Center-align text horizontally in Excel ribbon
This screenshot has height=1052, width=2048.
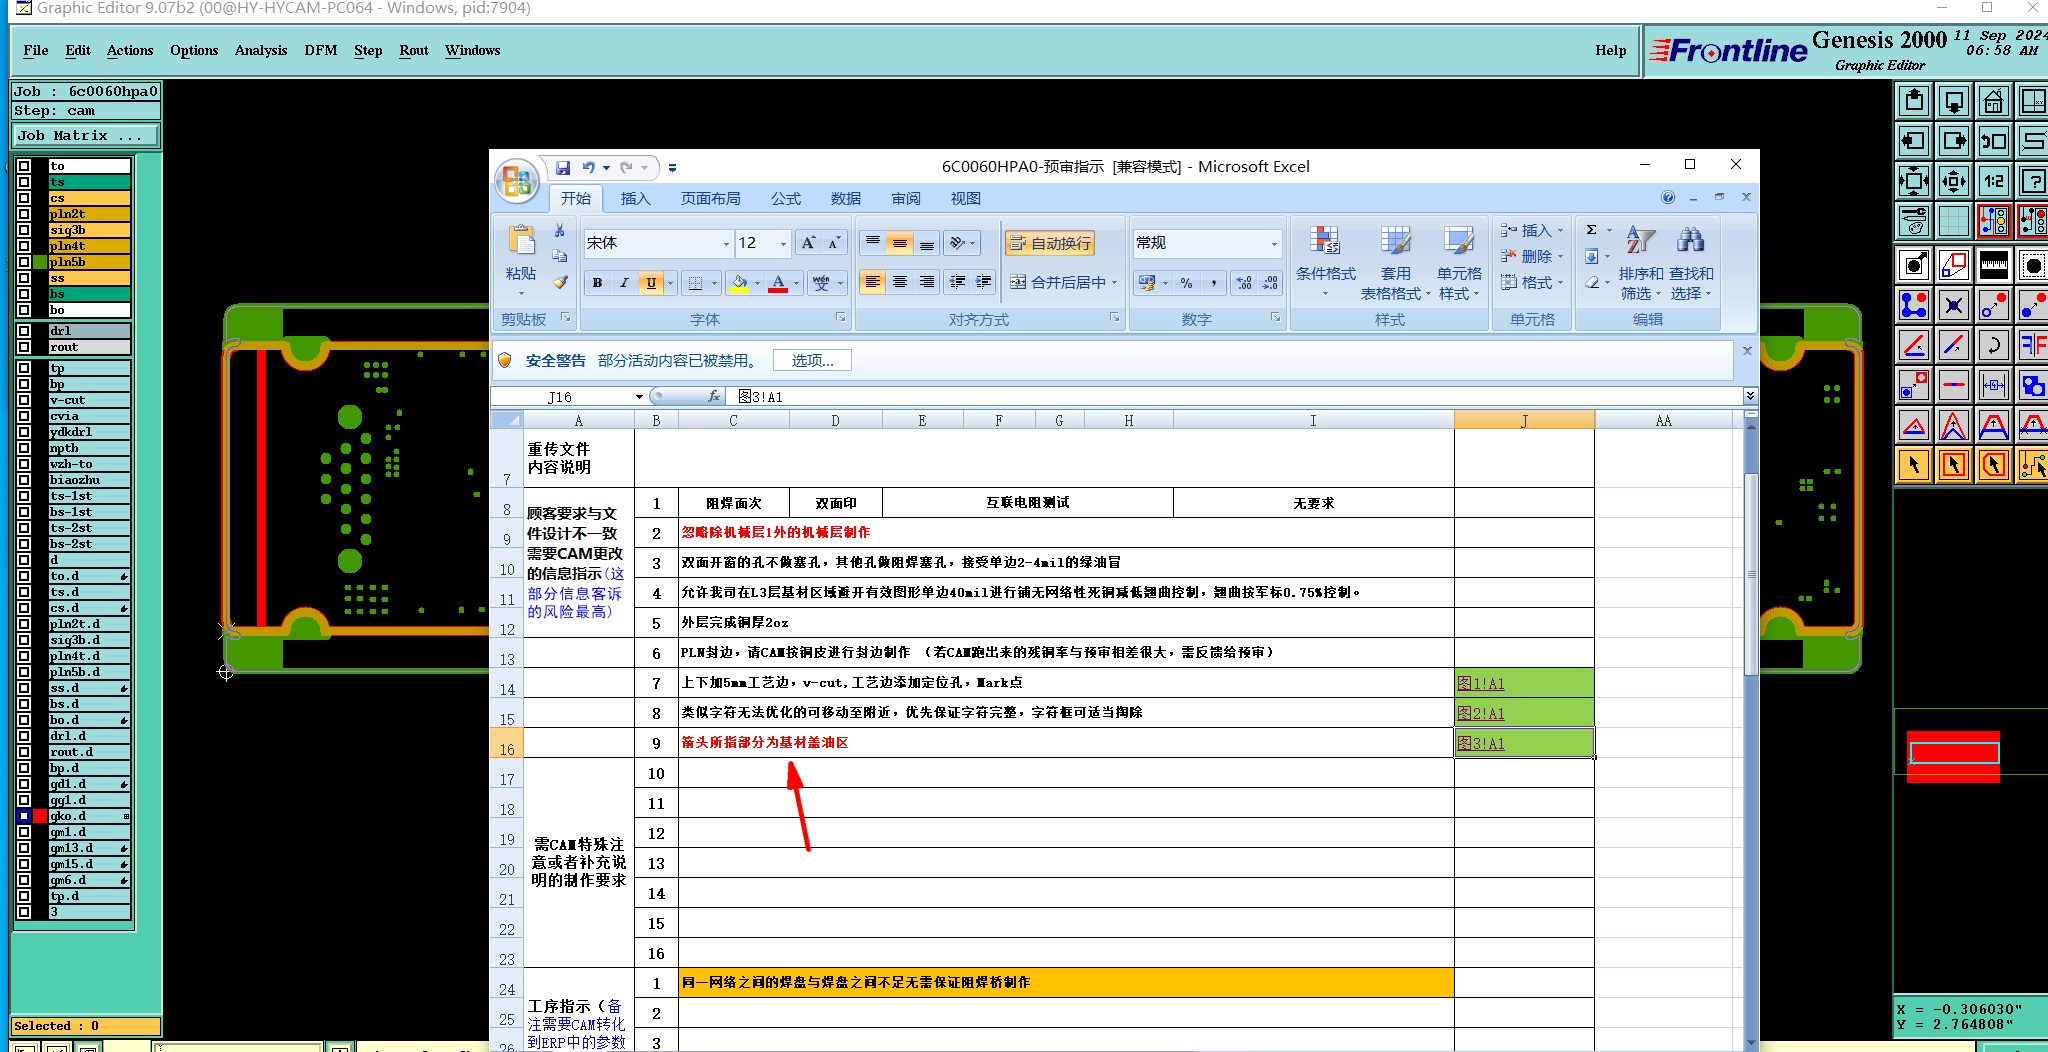(x=900, y=283)
